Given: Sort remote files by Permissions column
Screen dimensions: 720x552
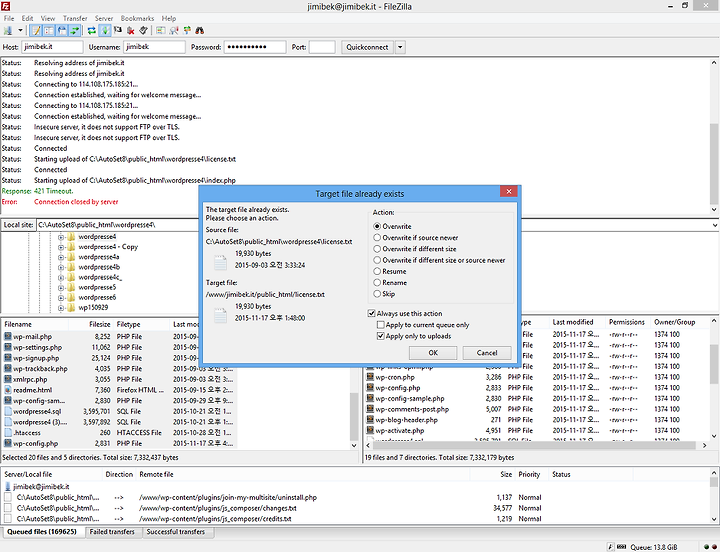Looking at the screenshot, I should (627, 322).
